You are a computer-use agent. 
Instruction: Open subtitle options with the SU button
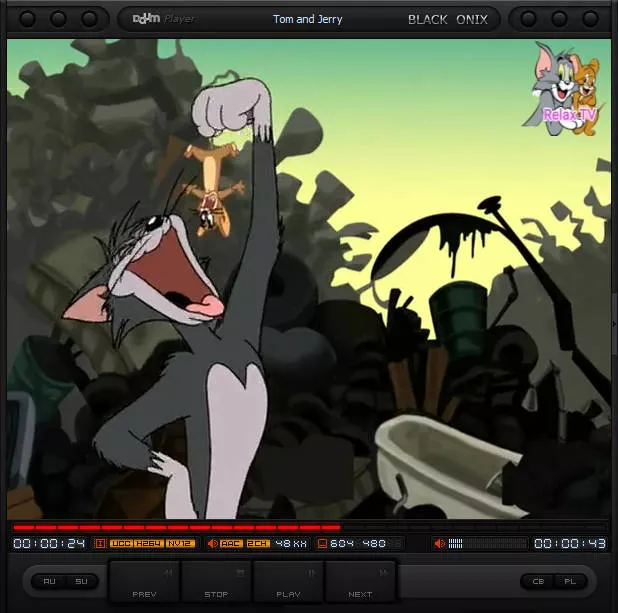(x=81, y=581)
